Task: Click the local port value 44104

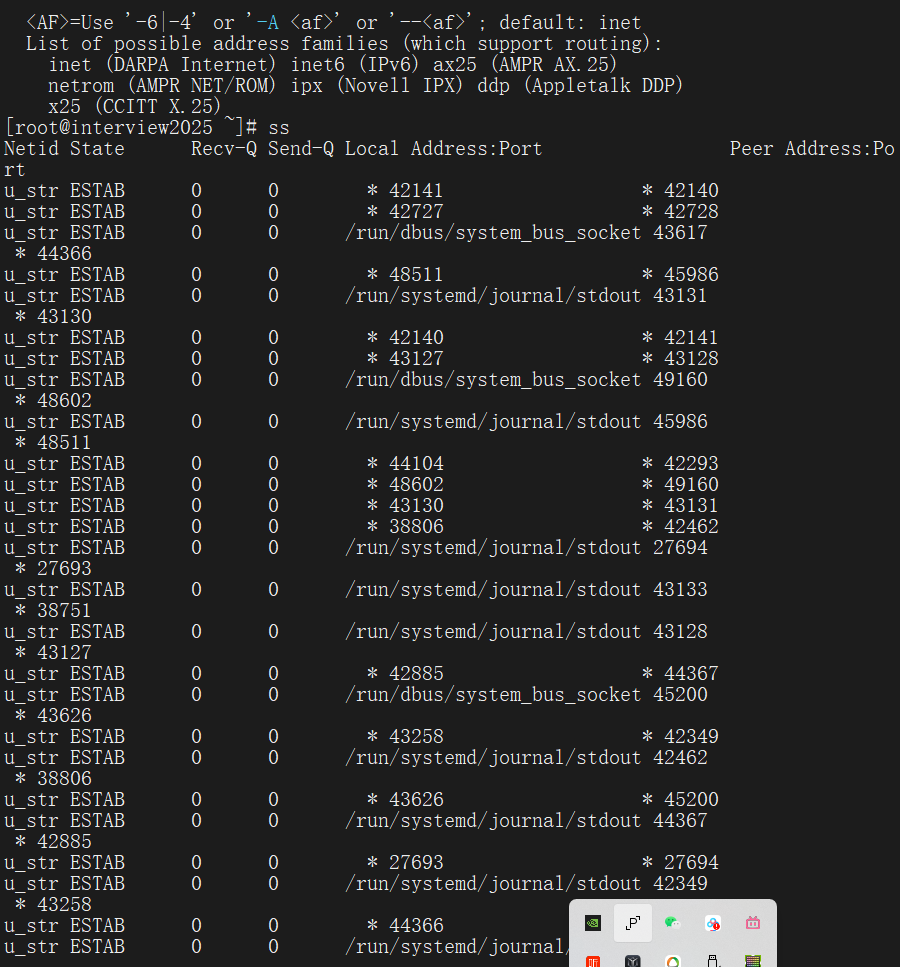Action: coord(416,463)
